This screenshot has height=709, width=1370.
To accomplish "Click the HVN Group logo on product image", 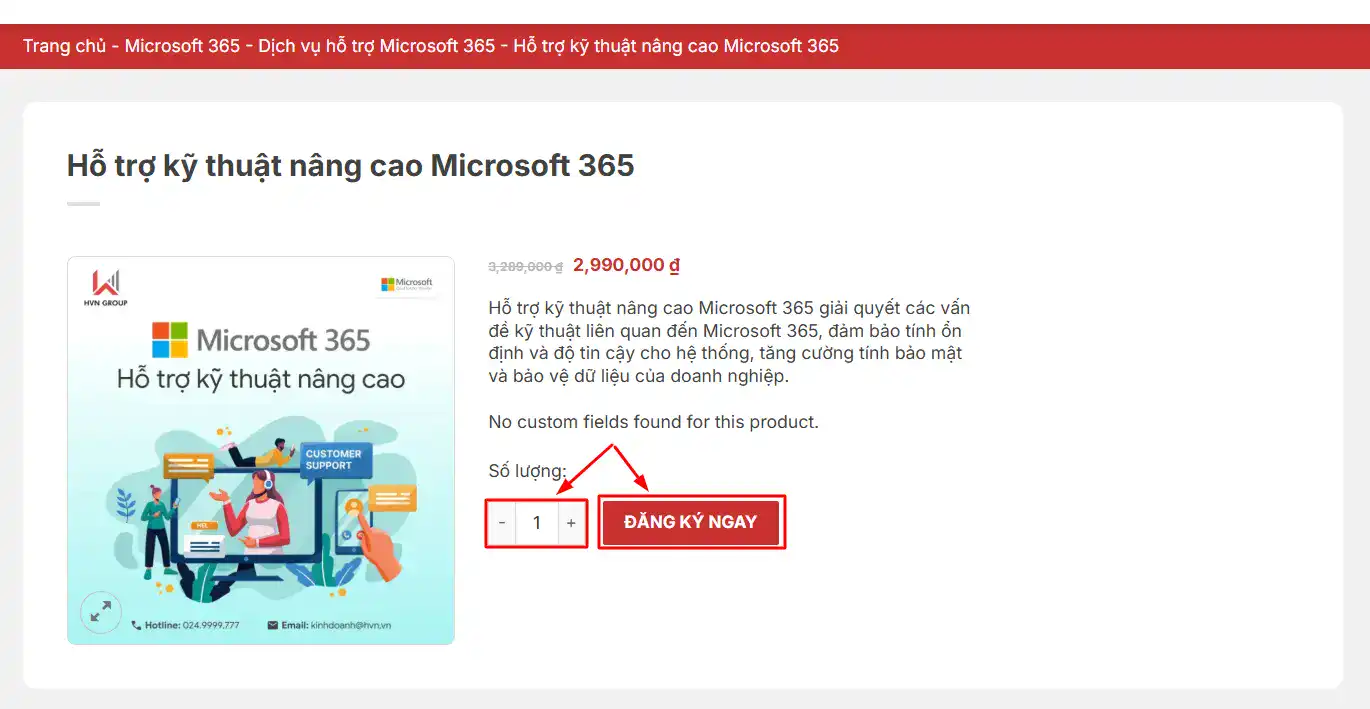I will coord(105,288).
